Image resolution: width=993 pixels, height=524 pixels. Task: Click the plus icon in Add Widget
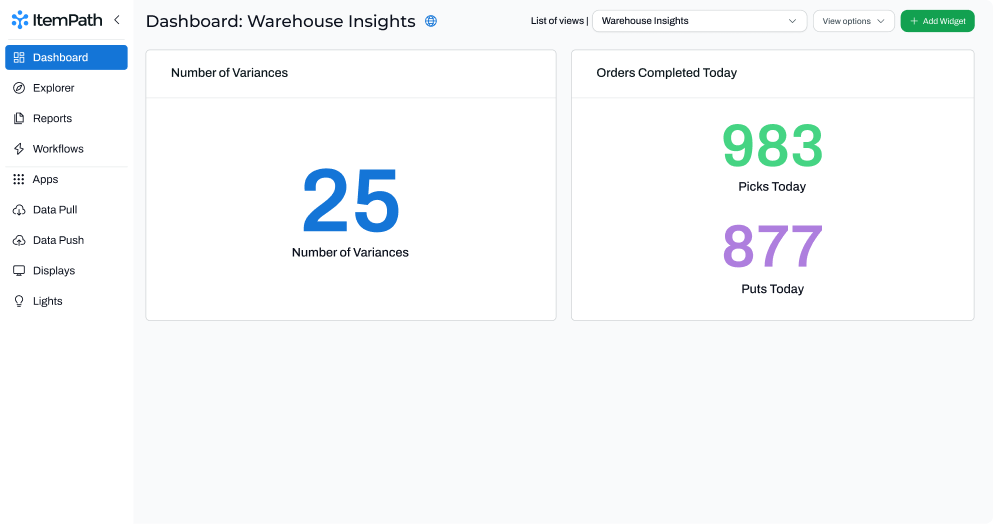coord(914,21)
